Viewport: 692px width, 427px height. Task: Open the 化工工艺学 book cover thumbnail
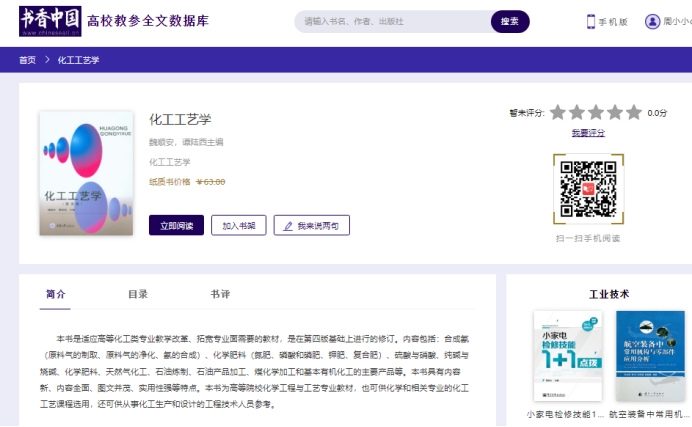85,173
